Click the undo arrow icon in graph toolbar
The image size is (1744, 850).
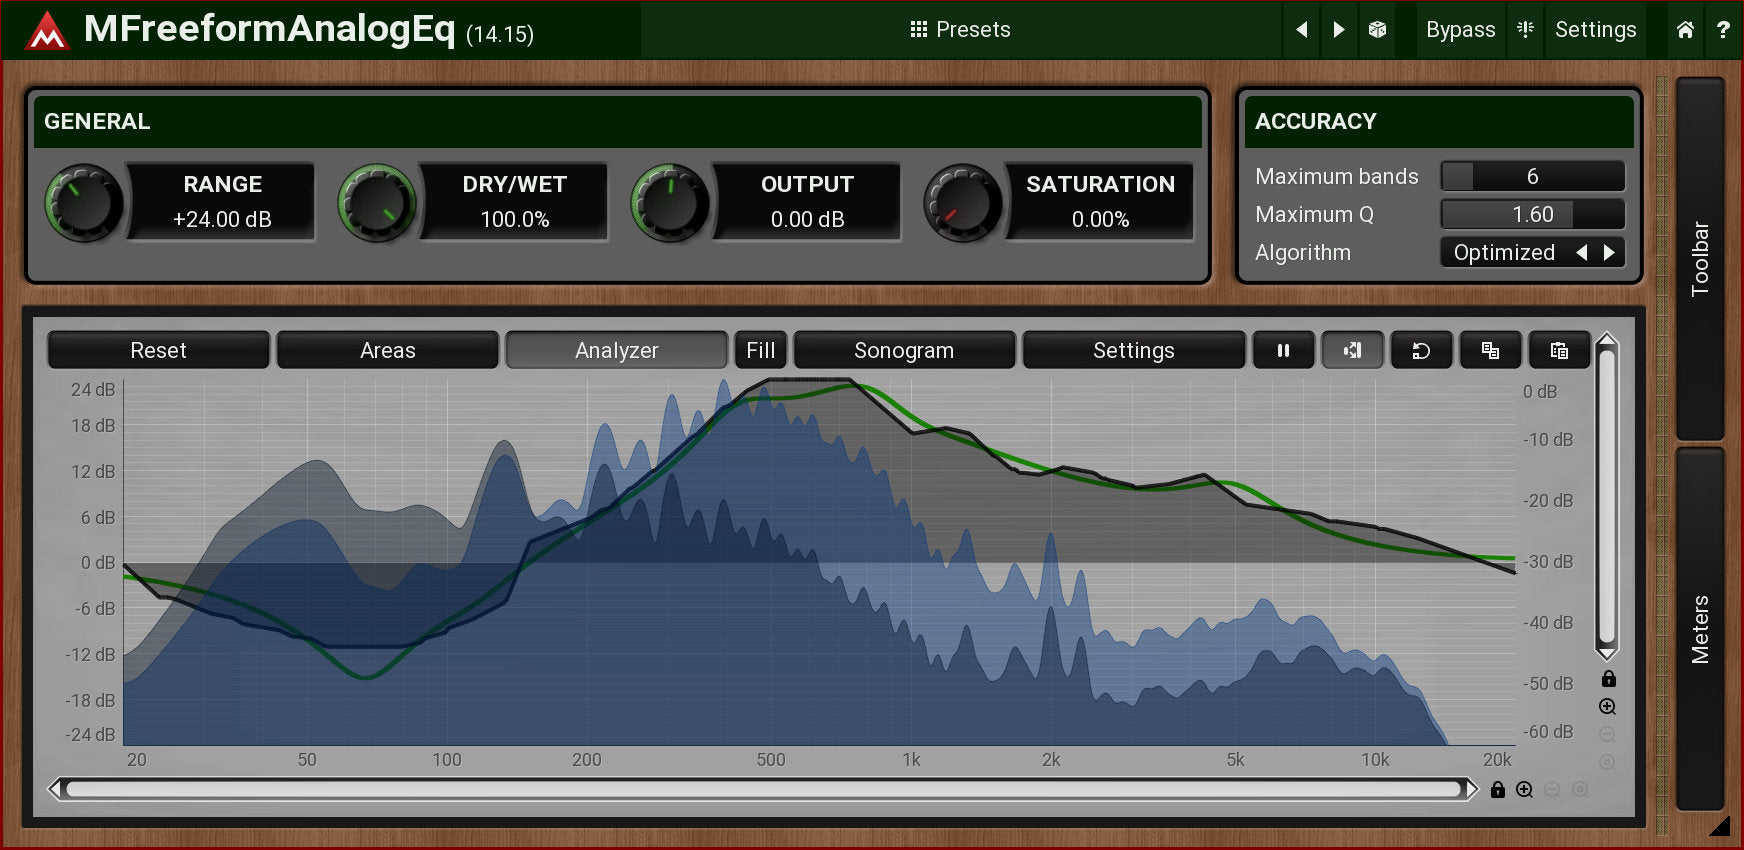pos(1421,351)
